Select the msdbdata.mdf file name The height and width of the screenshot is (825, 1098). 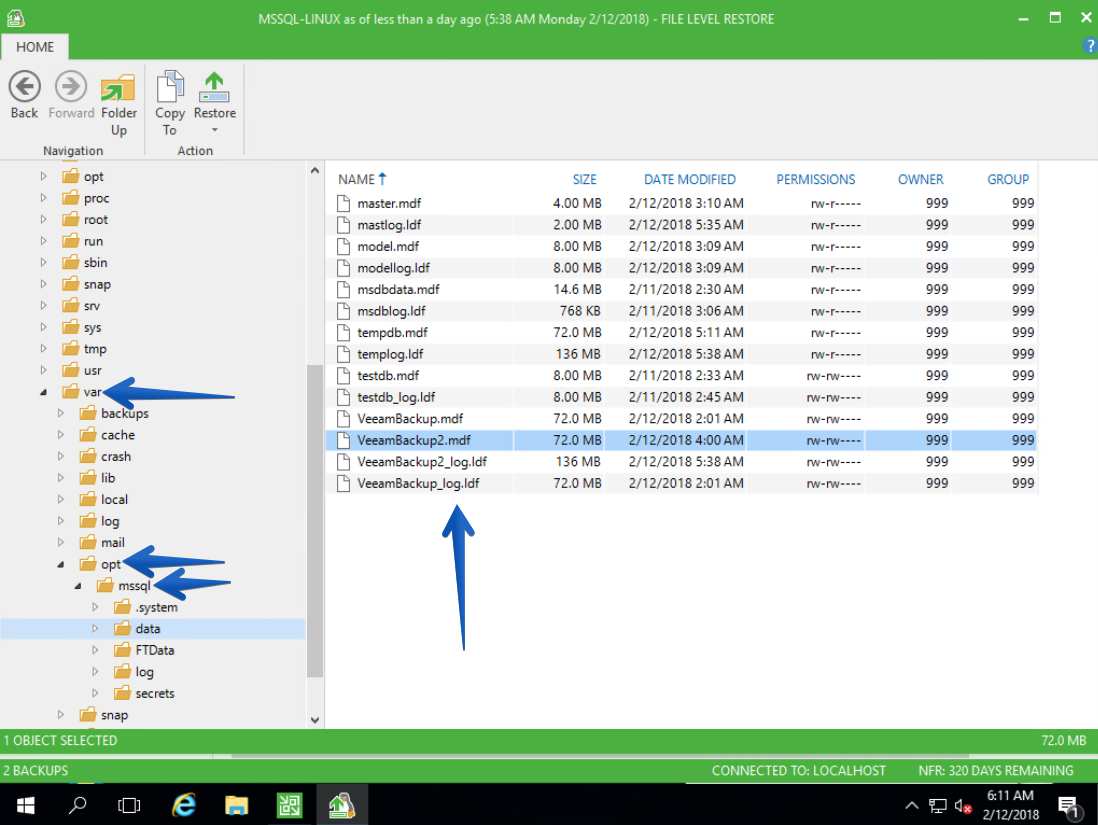(x=398, y=289)
